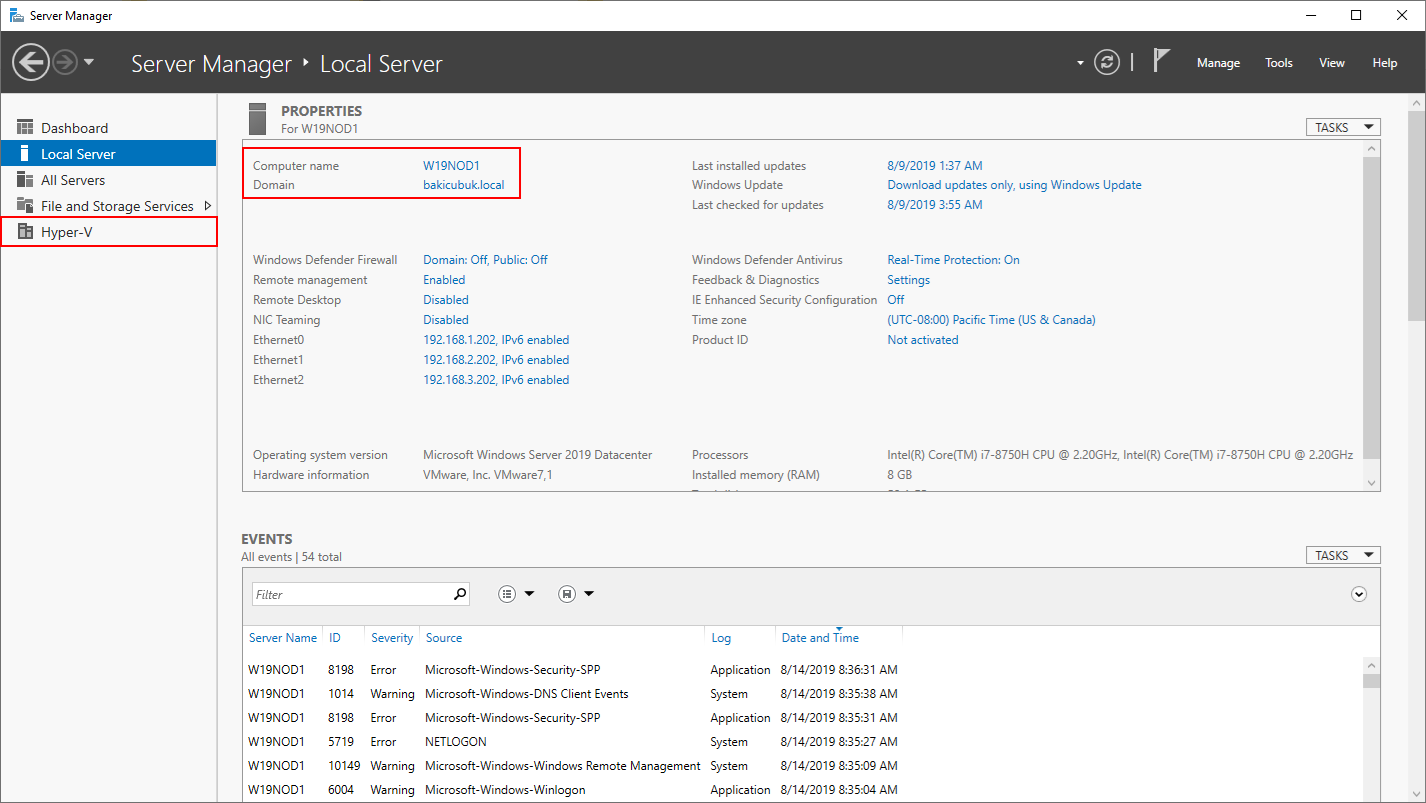Click the bakicubuk.local domain link
Screen dimensions: 1426x803
click(x=464, y=185)
